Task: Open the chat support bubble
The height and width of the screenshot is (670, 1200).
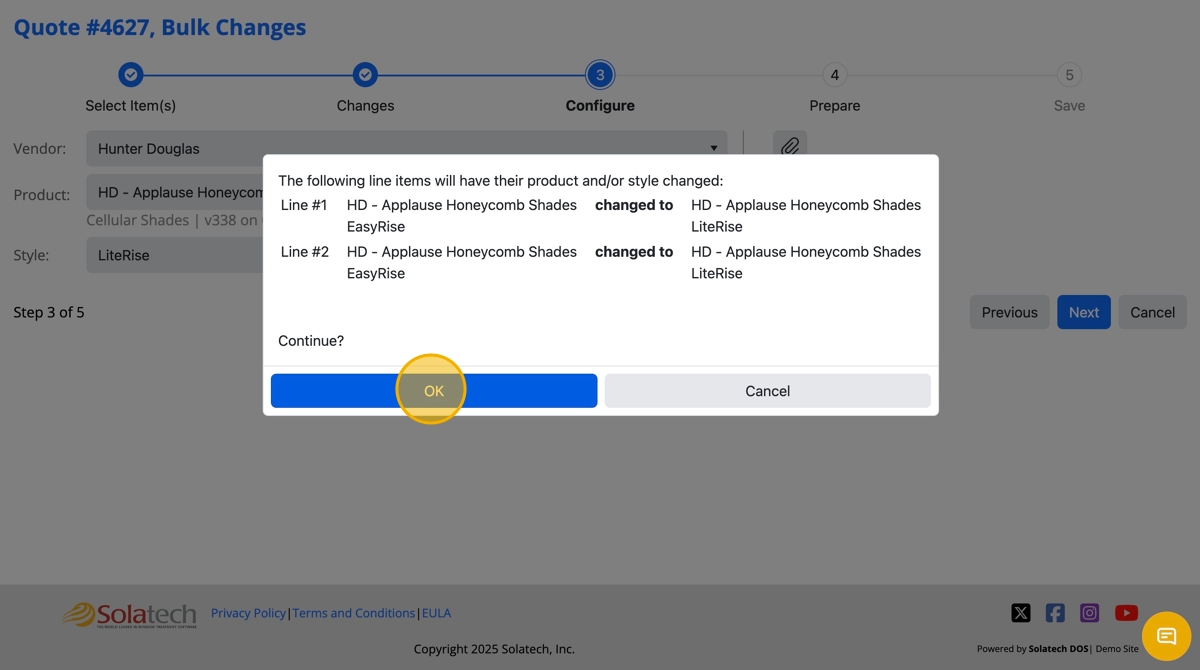Action: 1166,636
